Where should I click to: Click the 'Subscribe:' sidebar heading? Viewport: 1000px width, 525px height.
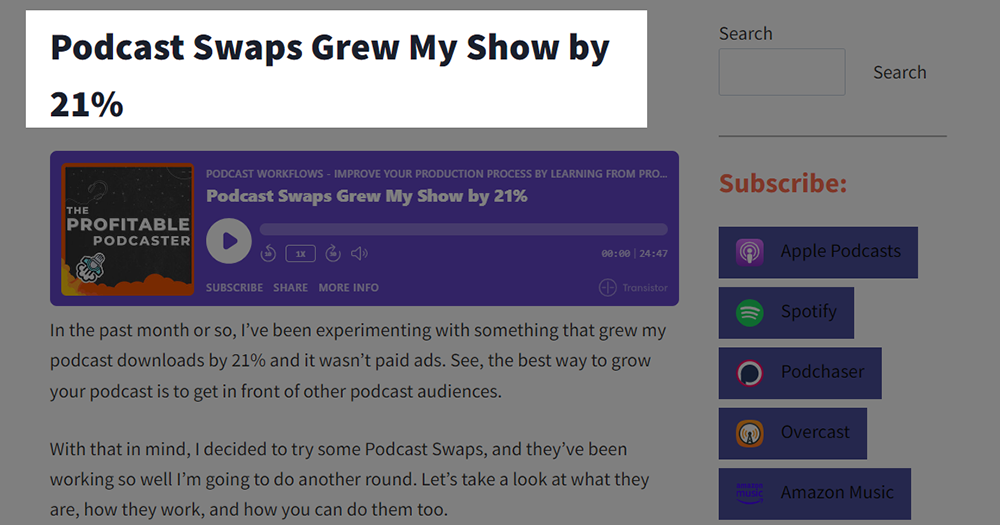(783, 184)
